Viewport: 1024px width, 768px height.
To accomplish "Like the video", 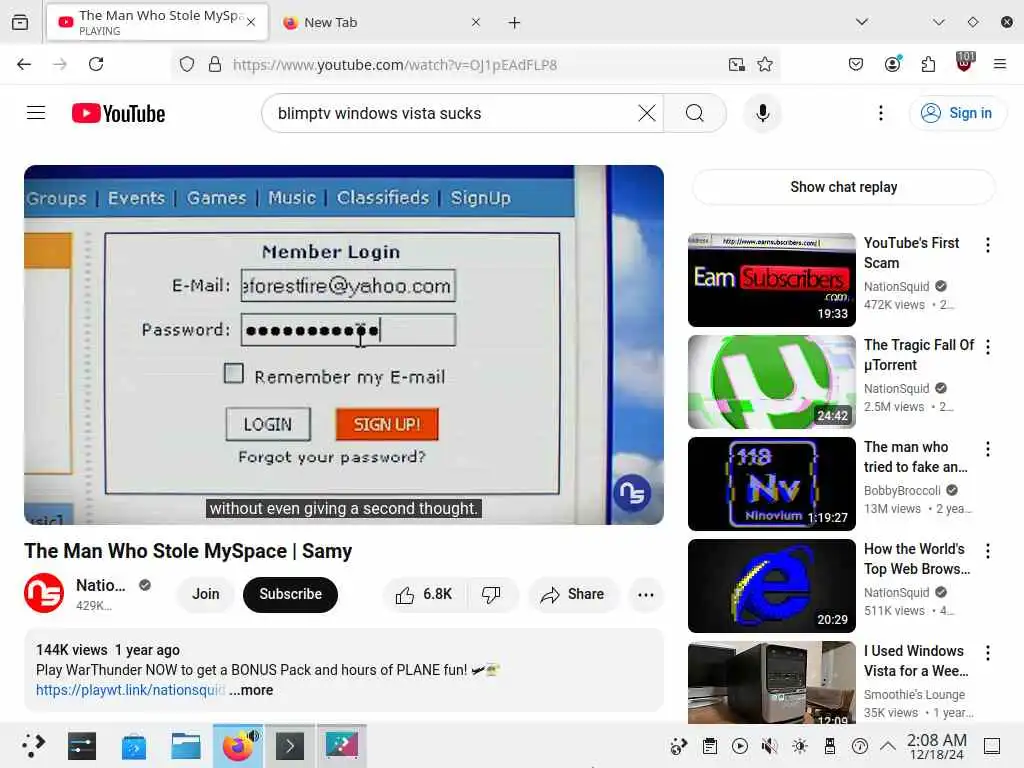I will point(424,594).
